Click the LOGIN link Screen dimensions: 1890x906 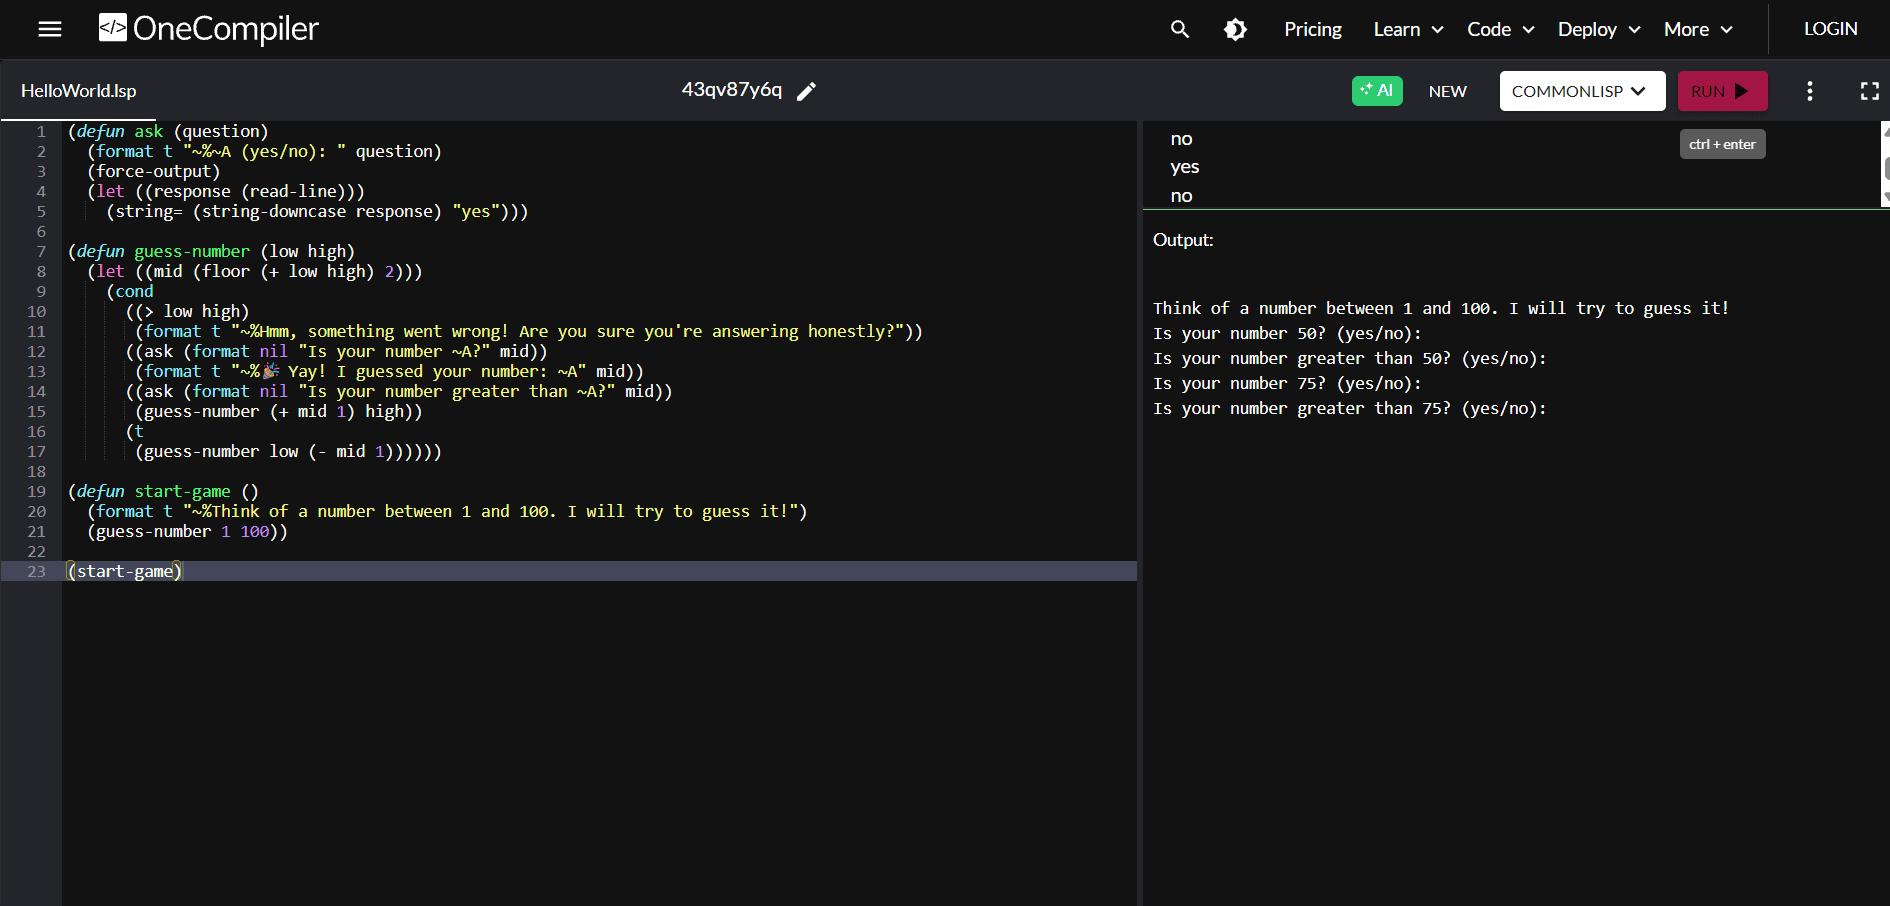click(x=1830, y=29)
